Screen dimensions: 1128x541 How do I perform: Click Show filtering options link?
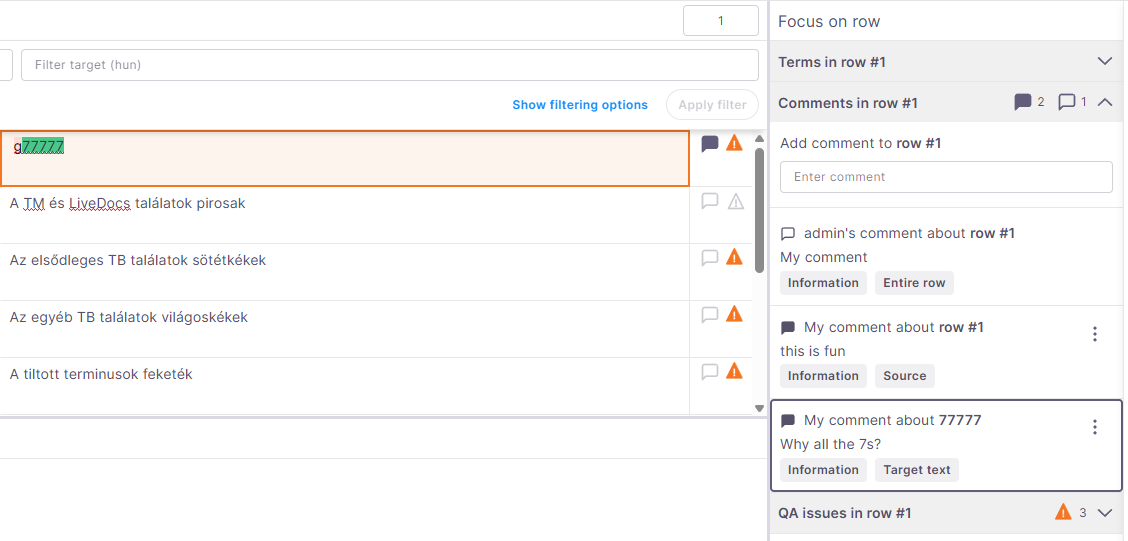pyautogui.click(x=580, y=105)
